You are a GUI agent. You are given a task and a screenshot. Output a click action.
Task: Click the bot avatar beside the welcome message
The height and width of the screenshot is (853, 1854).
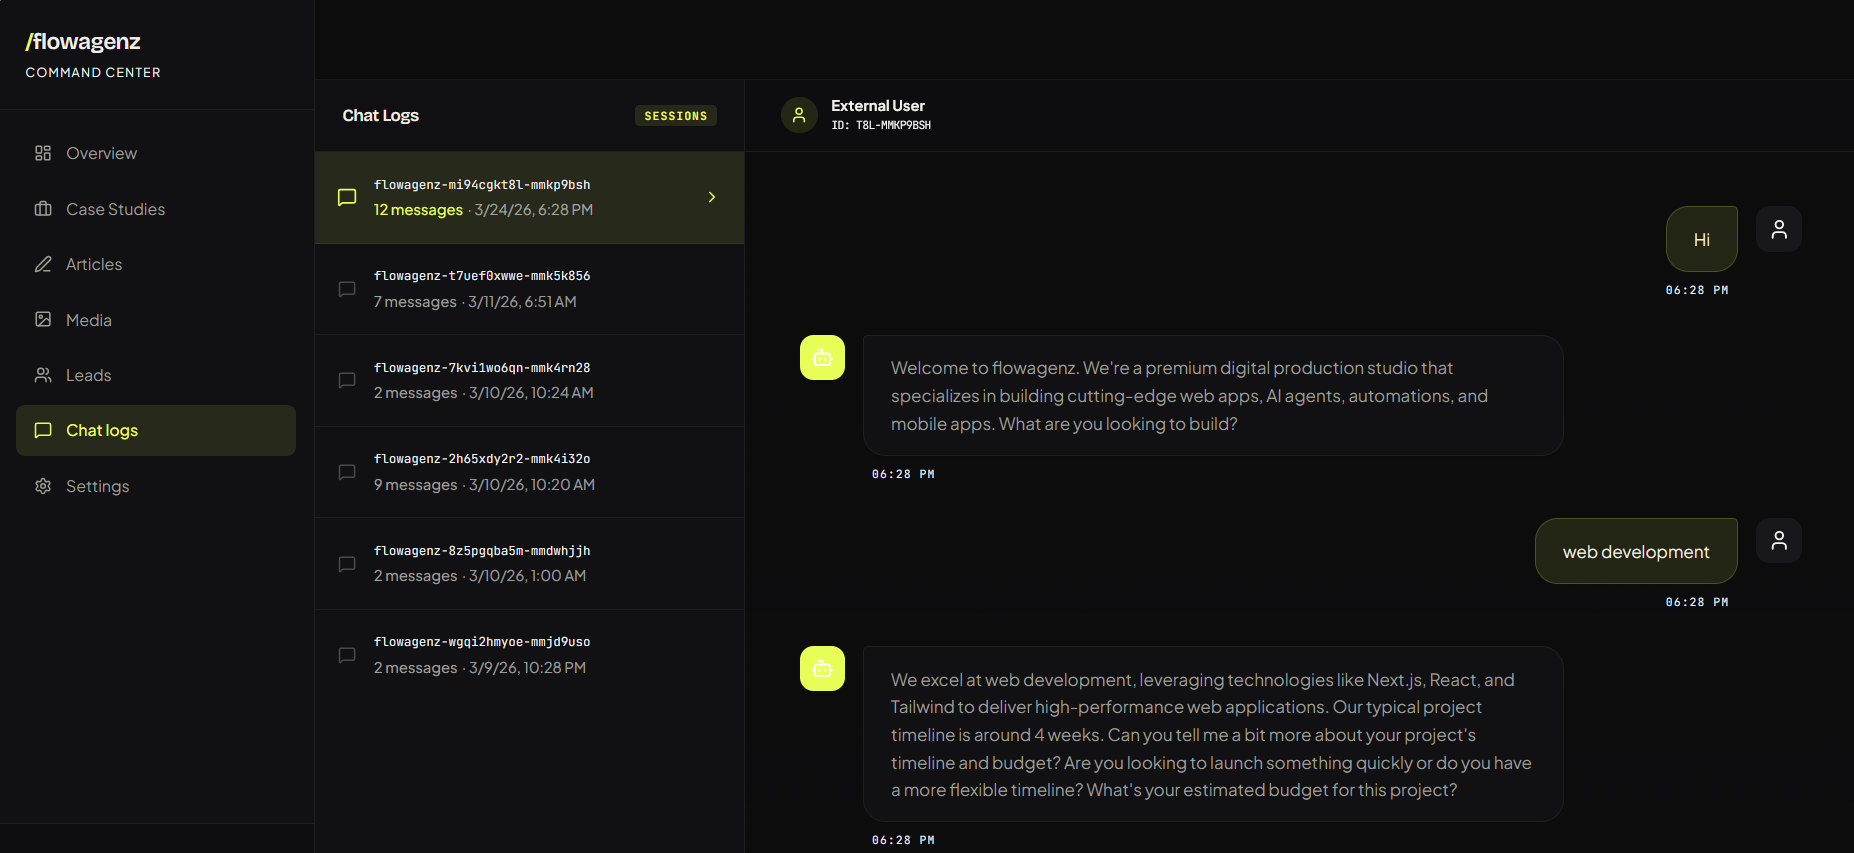click(822, 357)
